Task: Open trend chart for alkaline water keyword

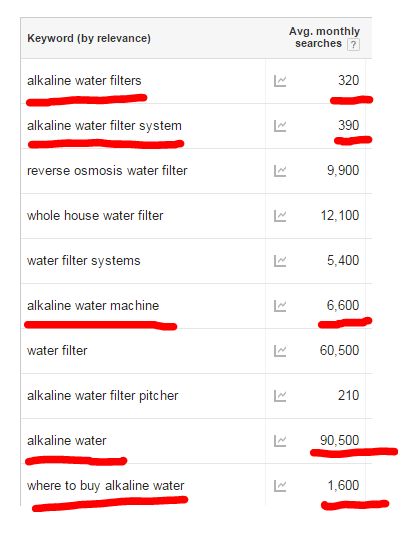Action: tap(280, 441)
